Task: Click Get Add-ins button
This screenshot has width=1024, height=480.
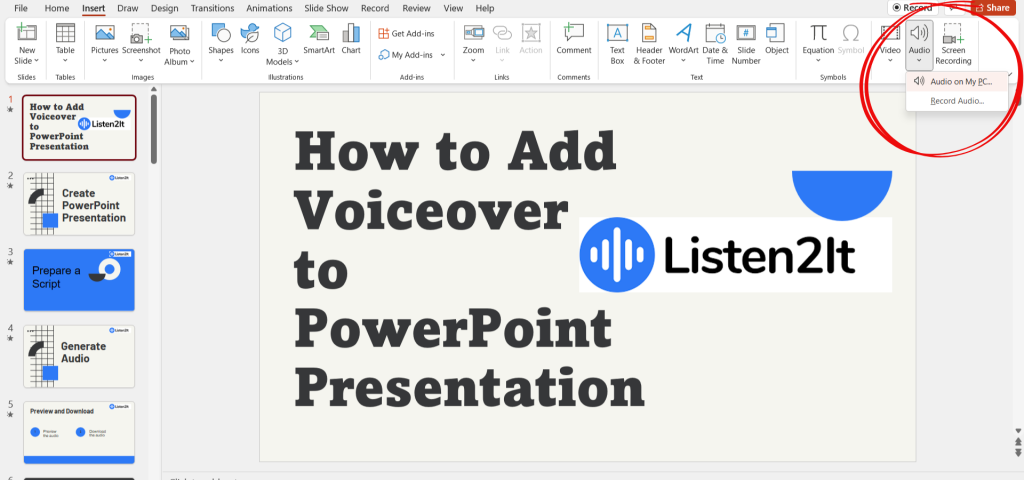Action: tap(406, 33)
